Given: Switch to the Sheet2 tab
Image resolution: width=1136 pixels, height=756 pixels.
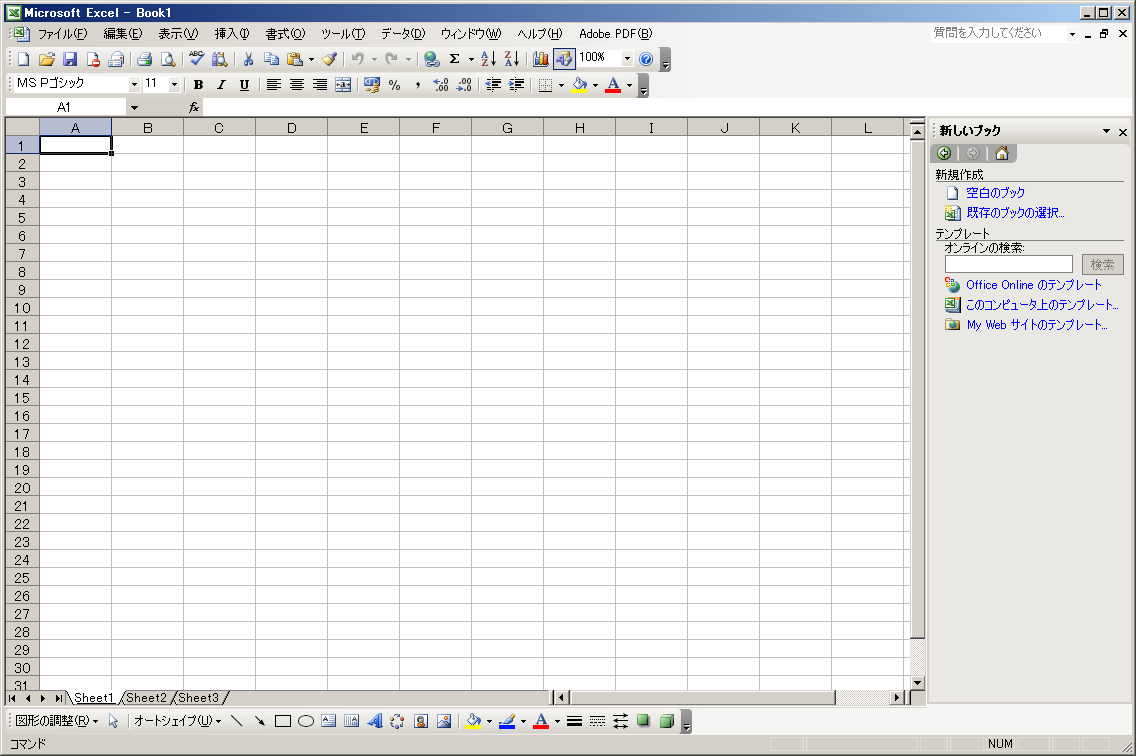Looking at the screenshot, I should click(x=146, y=698).
